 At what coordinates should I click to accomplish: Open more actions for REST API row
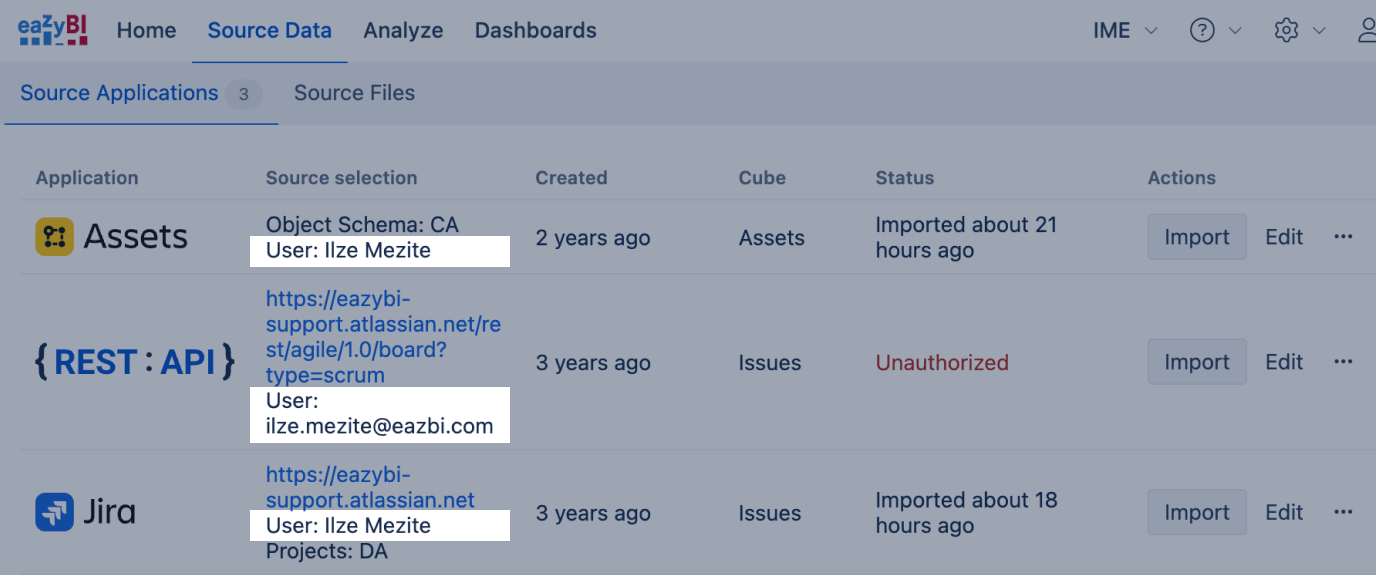(1343, 362)
